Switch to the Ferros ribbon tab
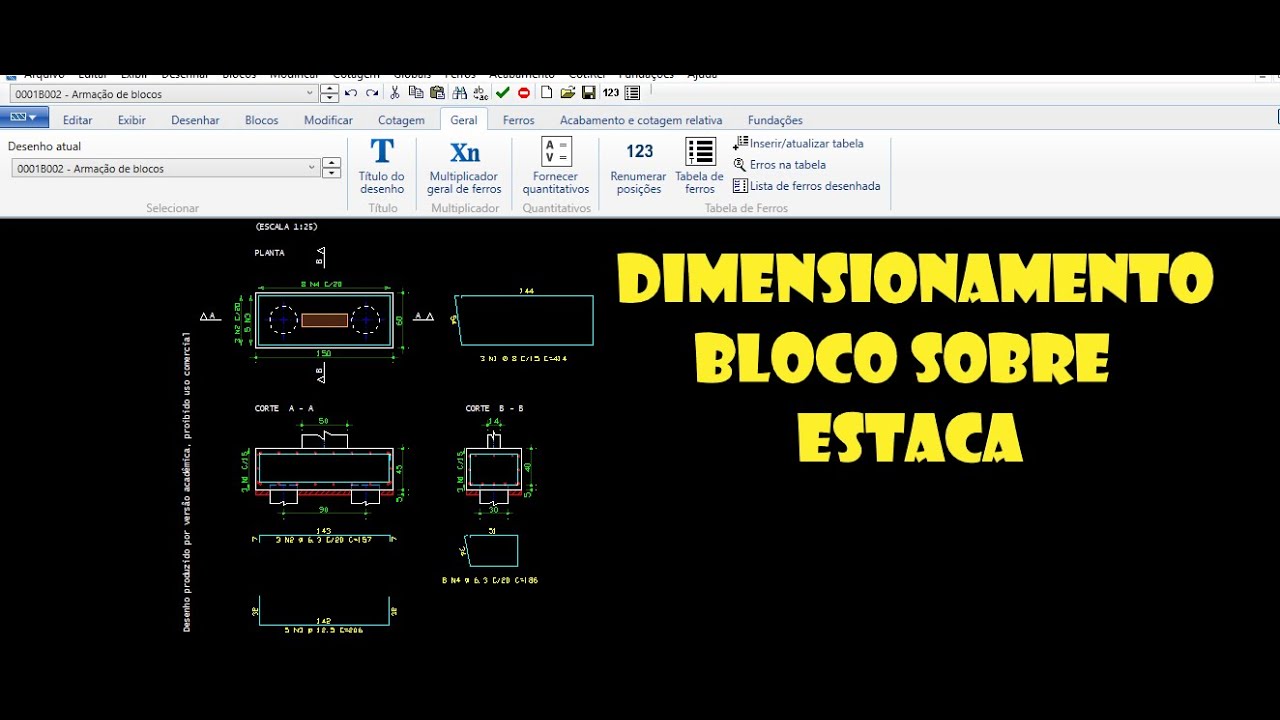This screenshot has width=1280, height=720. 518,120
